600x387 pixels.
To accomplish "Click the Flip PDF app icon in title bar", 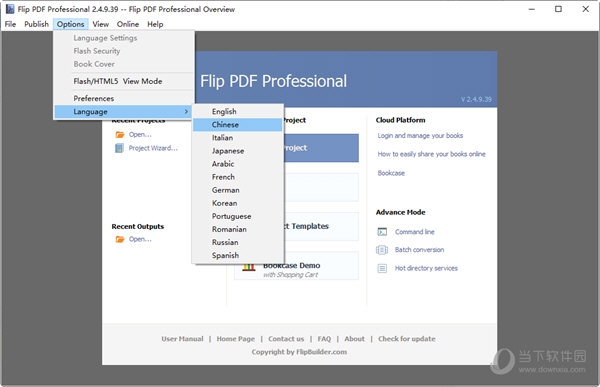I will pyautogui.click(x=10, y=9).
